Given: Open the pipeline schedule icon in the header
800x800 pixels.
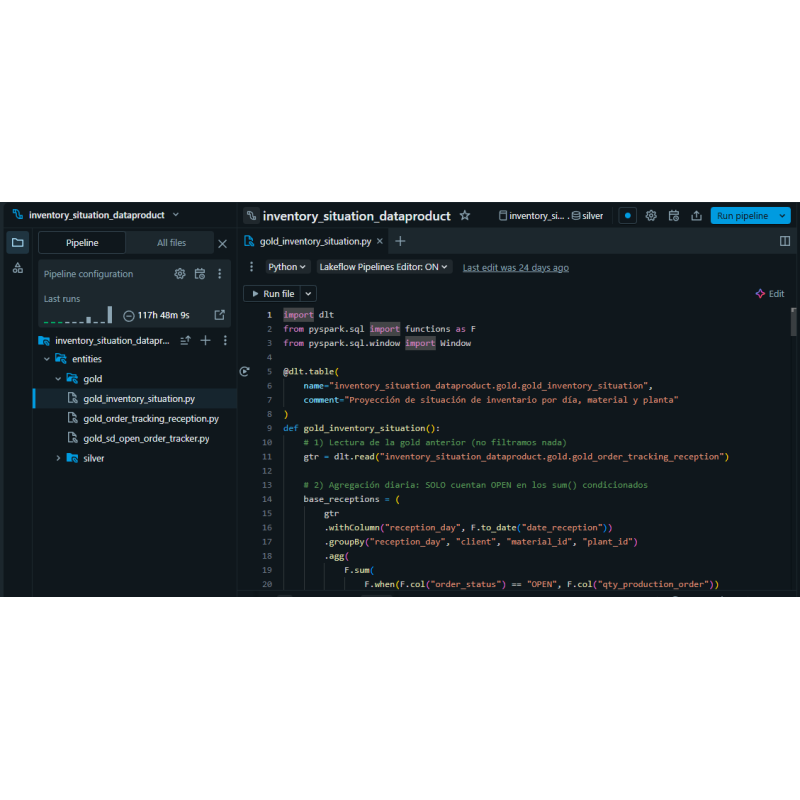Looking at the screenshot, I should [674, 214].
